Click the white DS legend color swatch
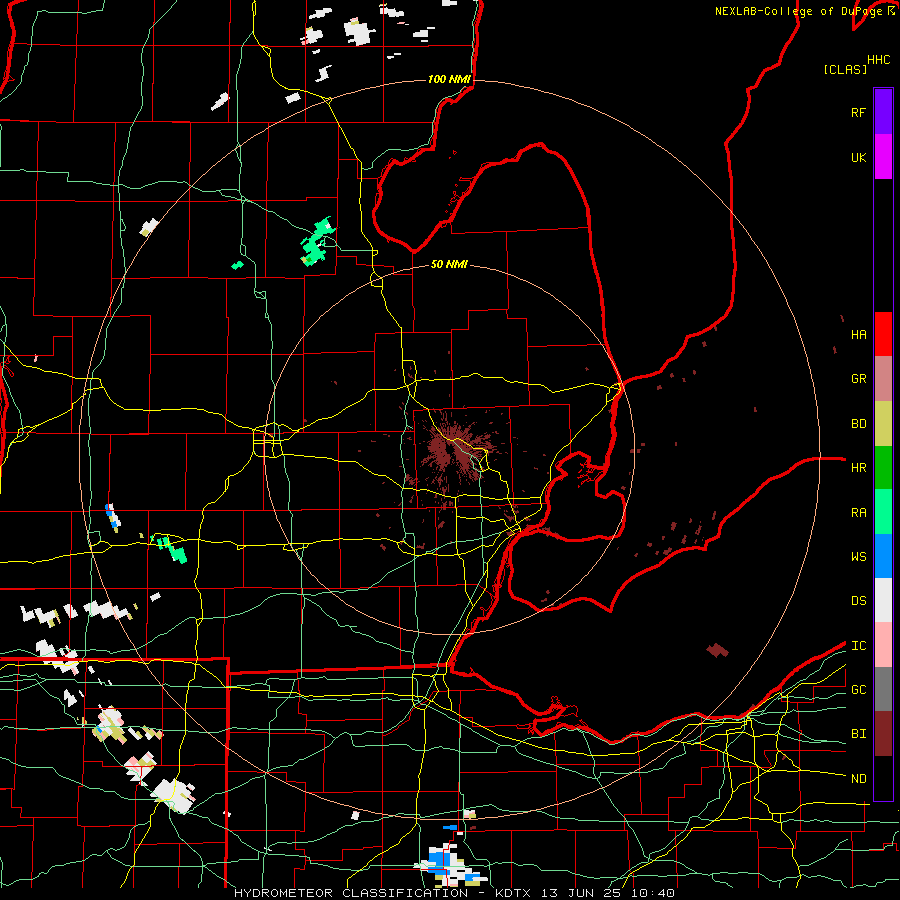This screenshot has width=900, height=900. pyautogui.click(x=883, y=600)
